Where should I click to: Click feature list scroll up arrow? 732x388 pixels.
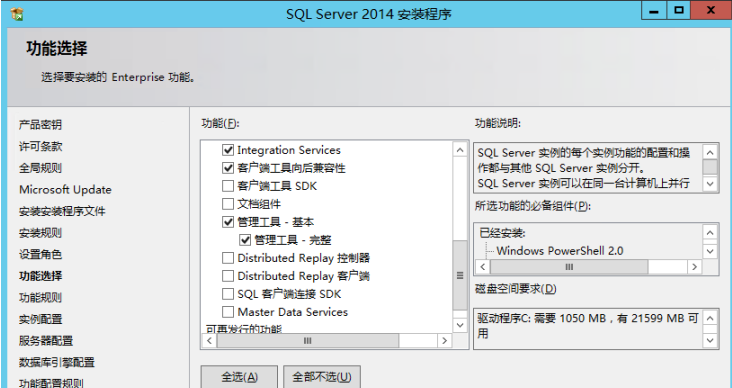(460, 150)
